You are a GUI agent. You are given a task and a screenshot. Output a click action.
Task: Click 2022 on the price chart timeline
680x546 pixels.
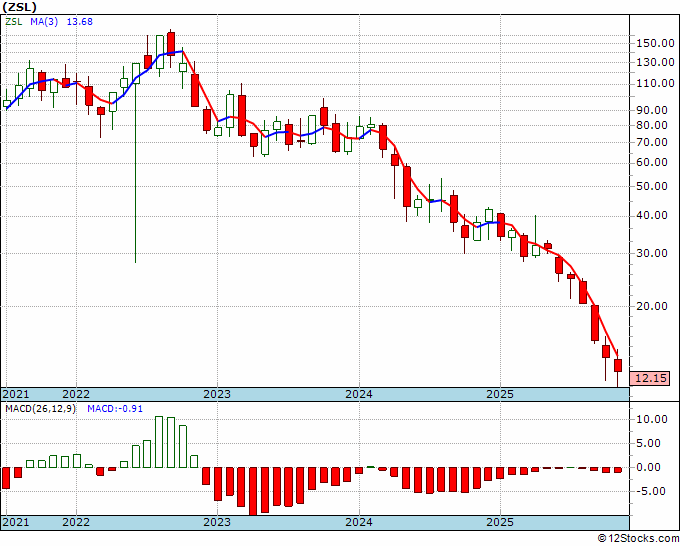pyautogui.click(x=76, y=394)
